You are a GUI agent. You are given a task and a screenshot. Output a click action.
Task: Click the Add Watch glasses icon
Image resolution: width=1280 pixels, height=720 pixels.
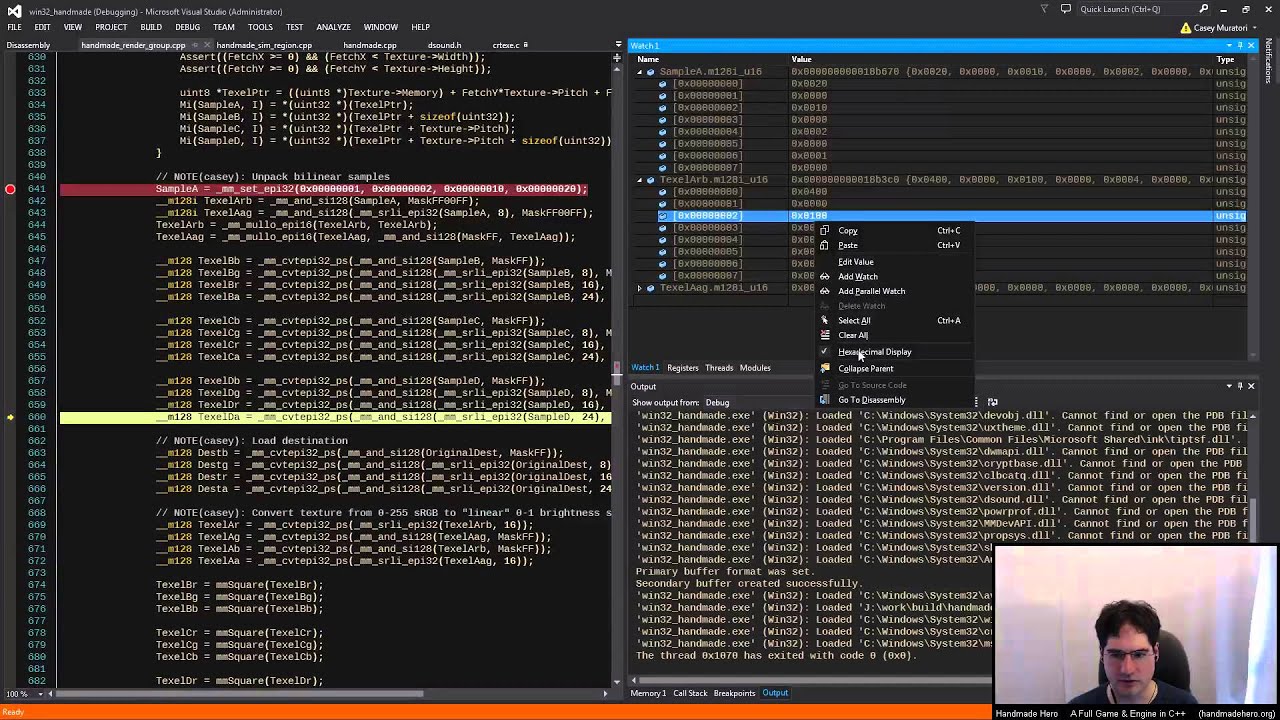(825, 277)
